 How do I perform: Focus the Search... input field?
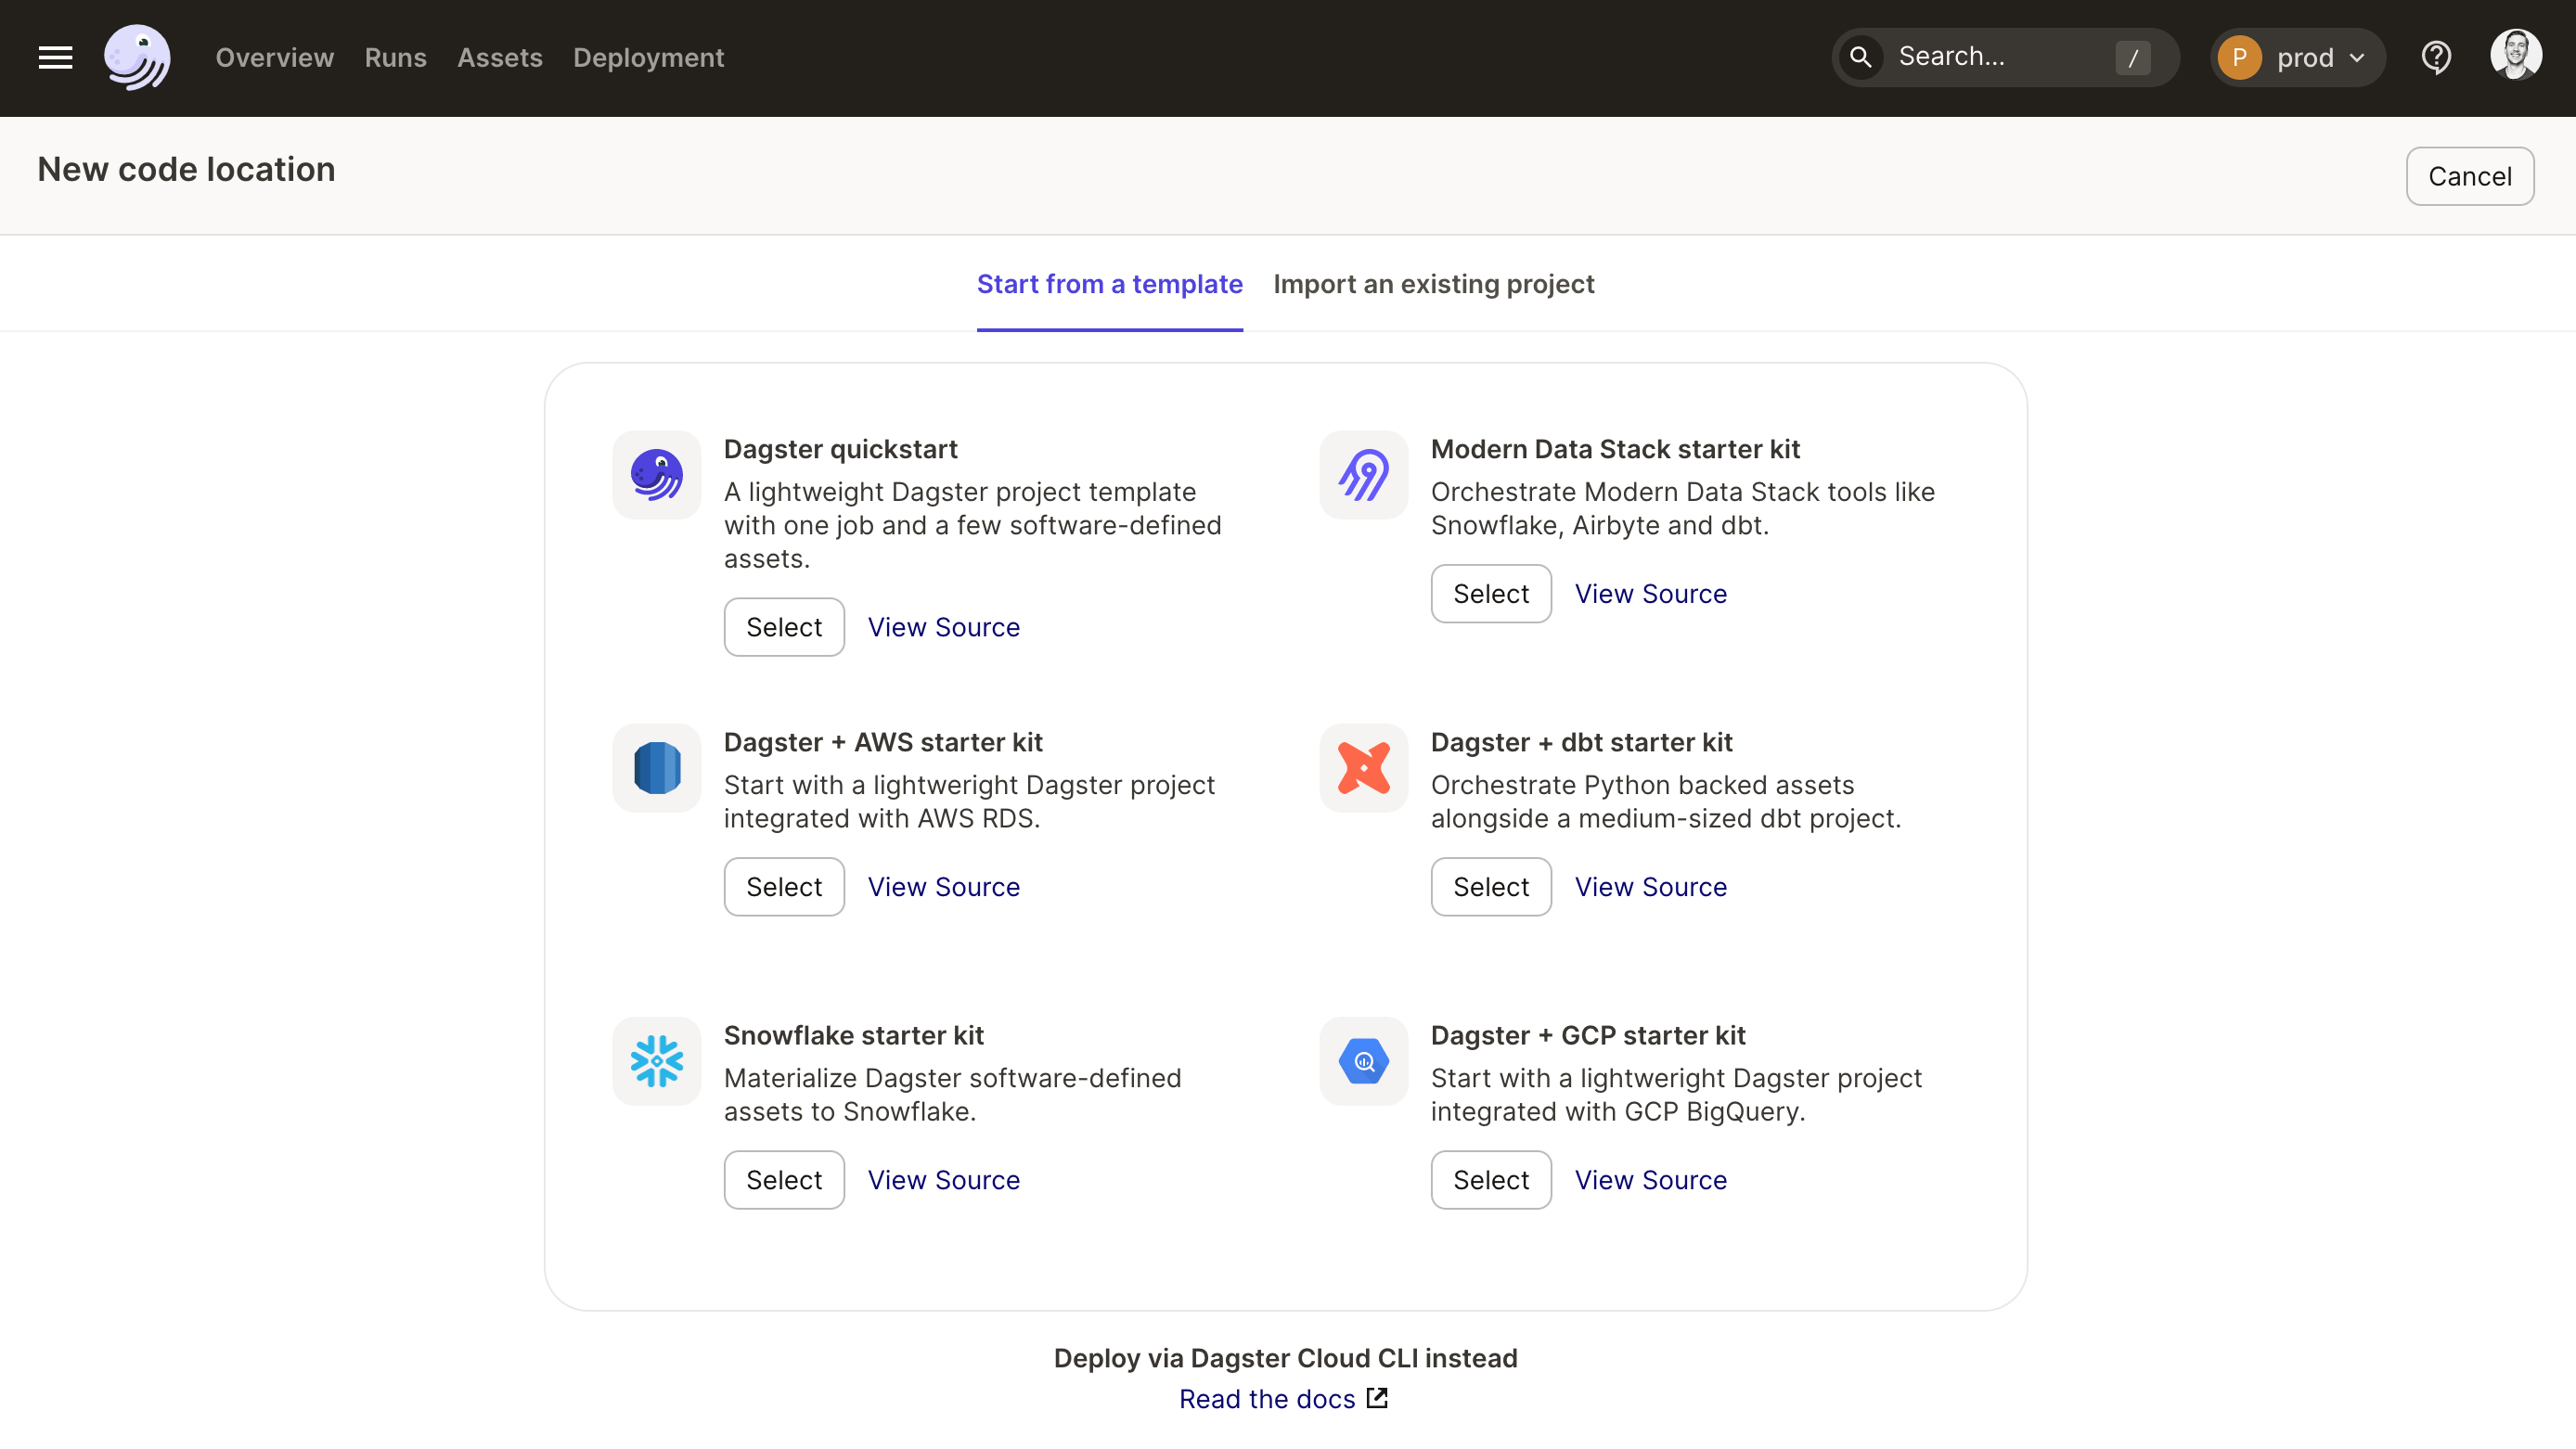(2005, 58)
